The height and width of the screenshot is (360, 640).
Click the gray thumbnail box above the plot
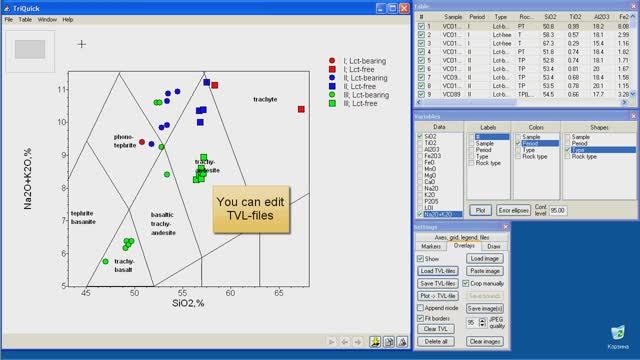[x=30, y=49]
